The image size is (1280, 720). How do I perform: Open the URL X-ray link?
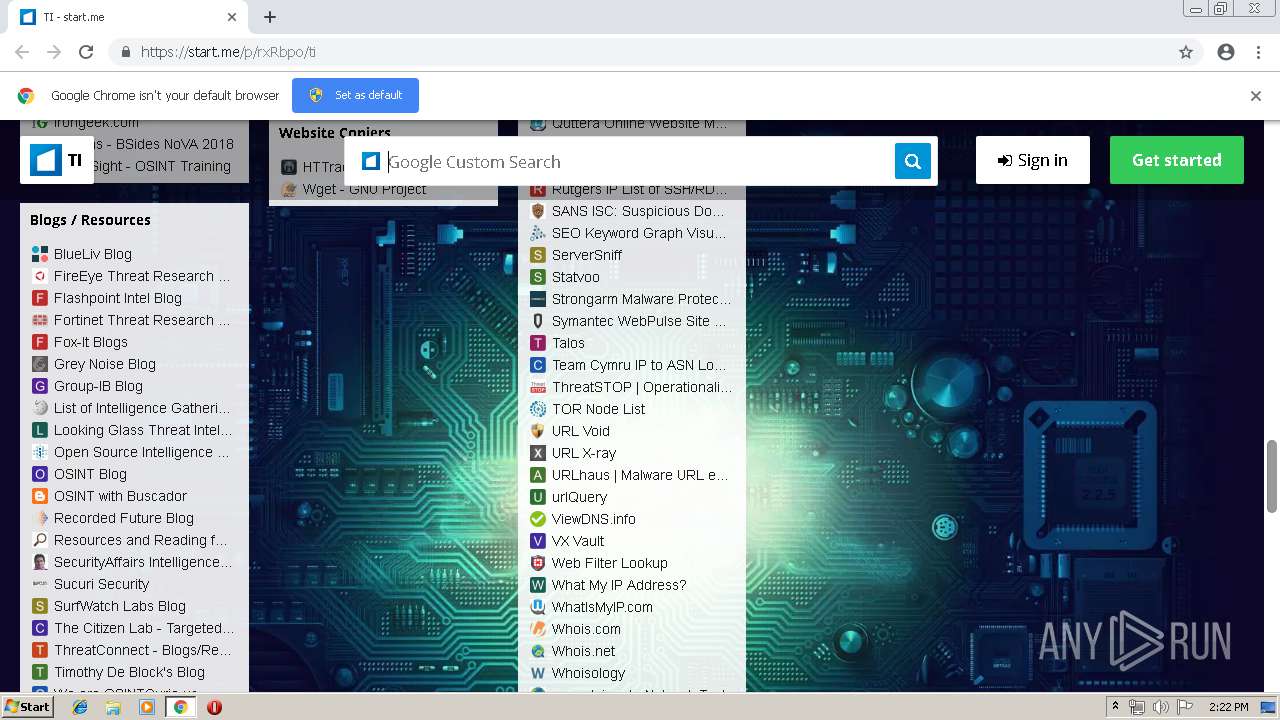(584, 453)
